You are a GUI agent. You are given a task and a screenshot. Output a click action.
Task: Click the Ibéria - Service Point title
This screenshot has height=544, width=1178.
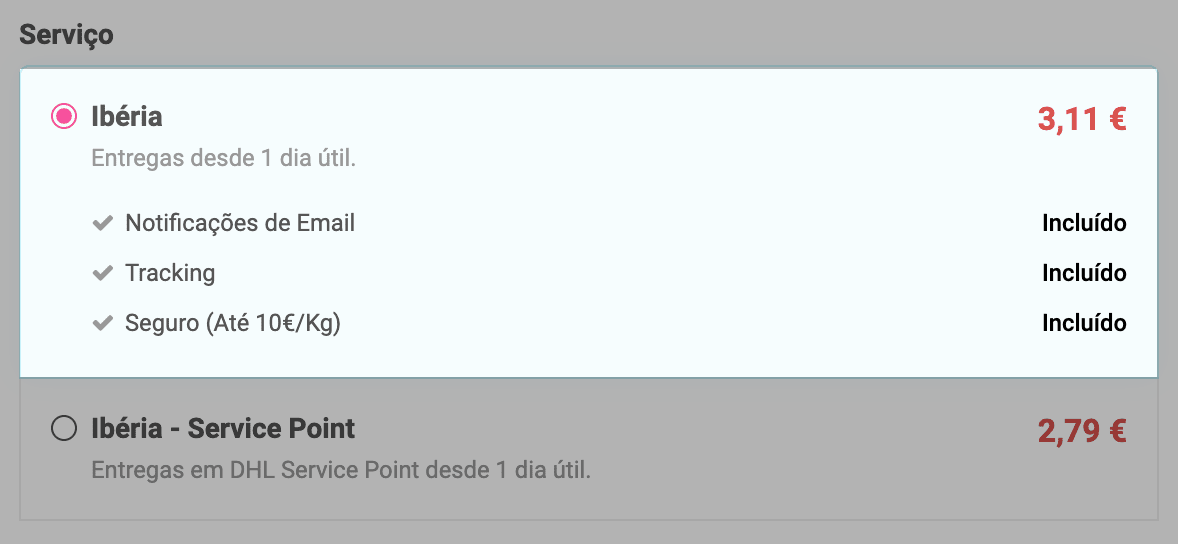point(223,429)
